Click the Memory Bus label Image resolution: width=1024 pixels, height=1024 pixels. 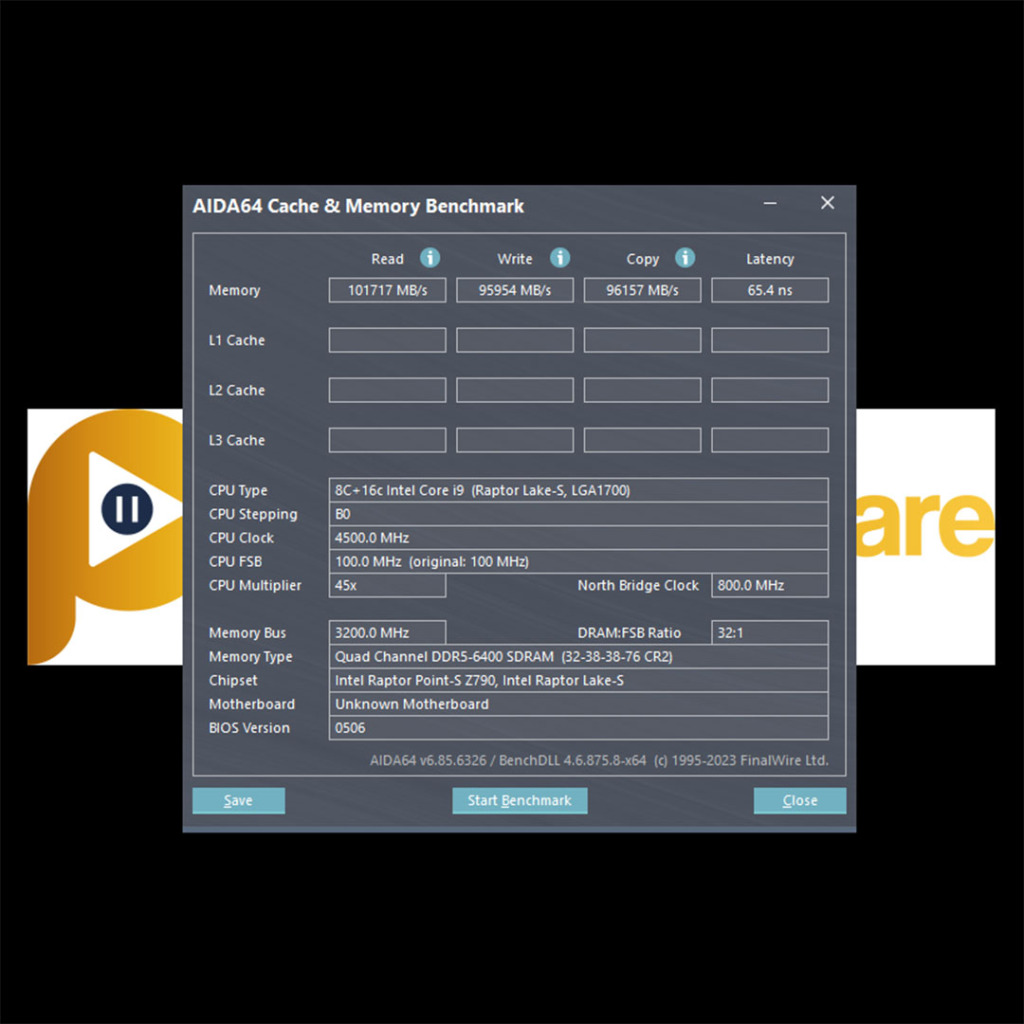pyautogui.click(x=247, y=633)
